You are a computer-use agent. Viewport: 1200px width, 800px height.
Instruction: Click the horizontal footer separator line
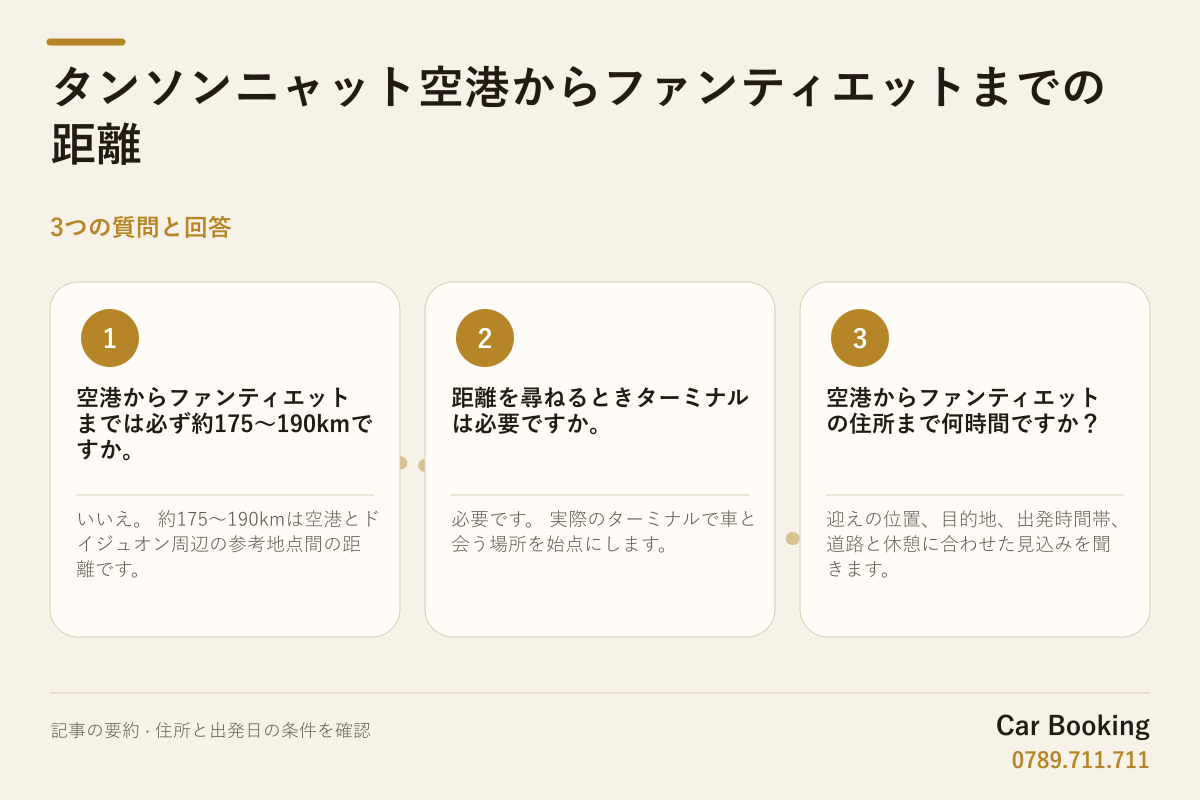[600, 693]
